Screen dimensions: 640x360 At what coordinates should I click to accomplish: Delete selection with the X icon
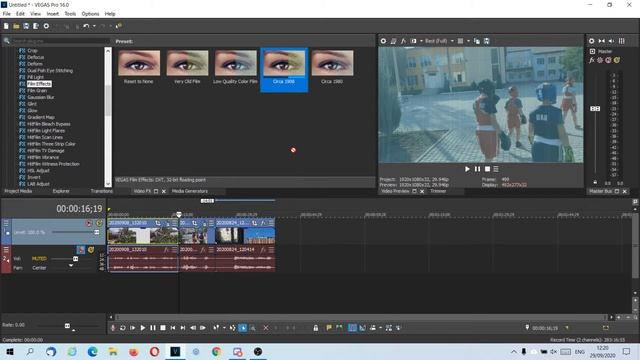[x=266, y=328]
